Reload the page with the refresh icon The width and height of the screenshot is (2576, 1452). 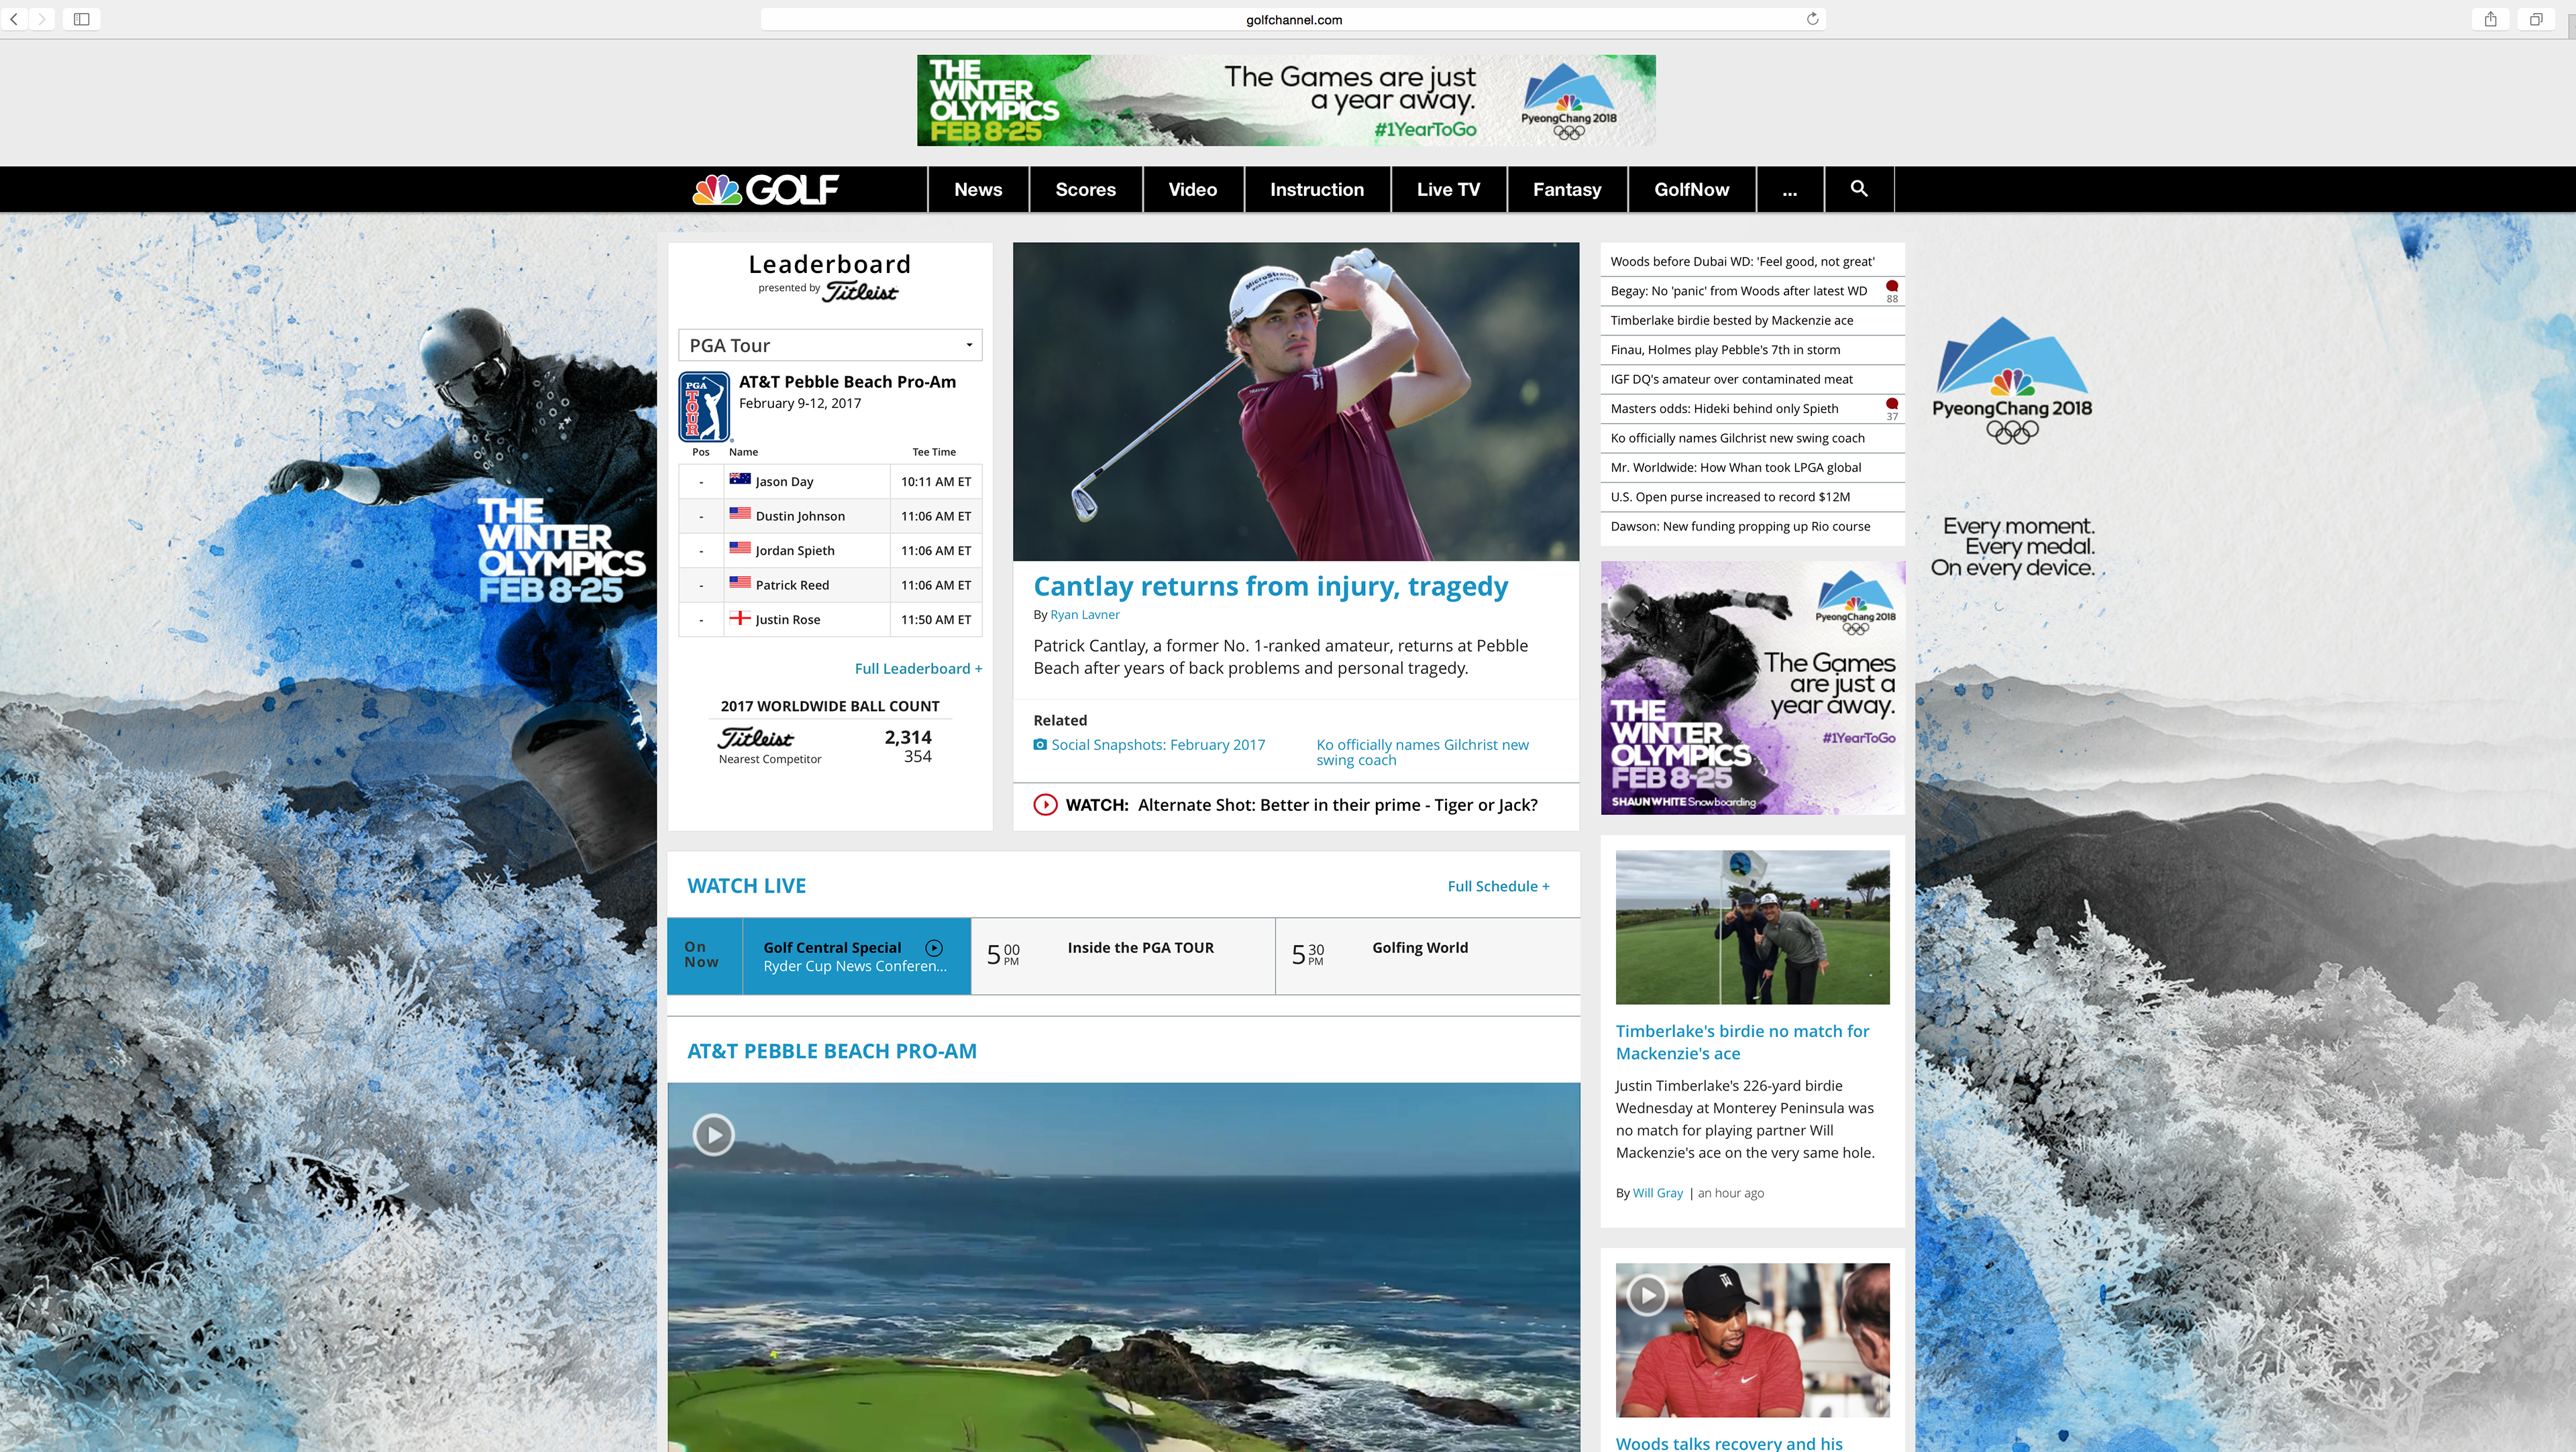(x=1812, y=19)
